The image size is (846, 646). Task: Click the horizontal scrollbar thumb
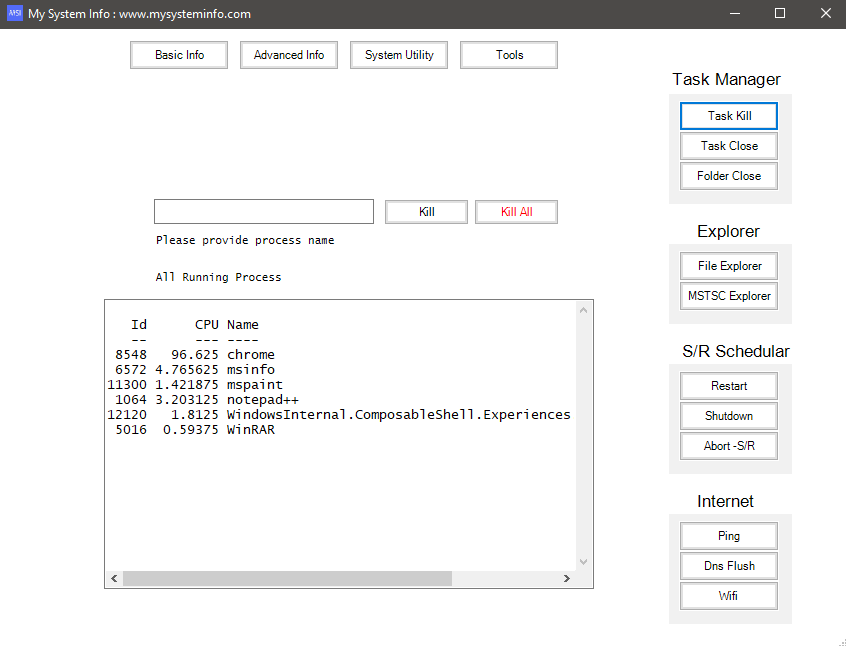287,579
